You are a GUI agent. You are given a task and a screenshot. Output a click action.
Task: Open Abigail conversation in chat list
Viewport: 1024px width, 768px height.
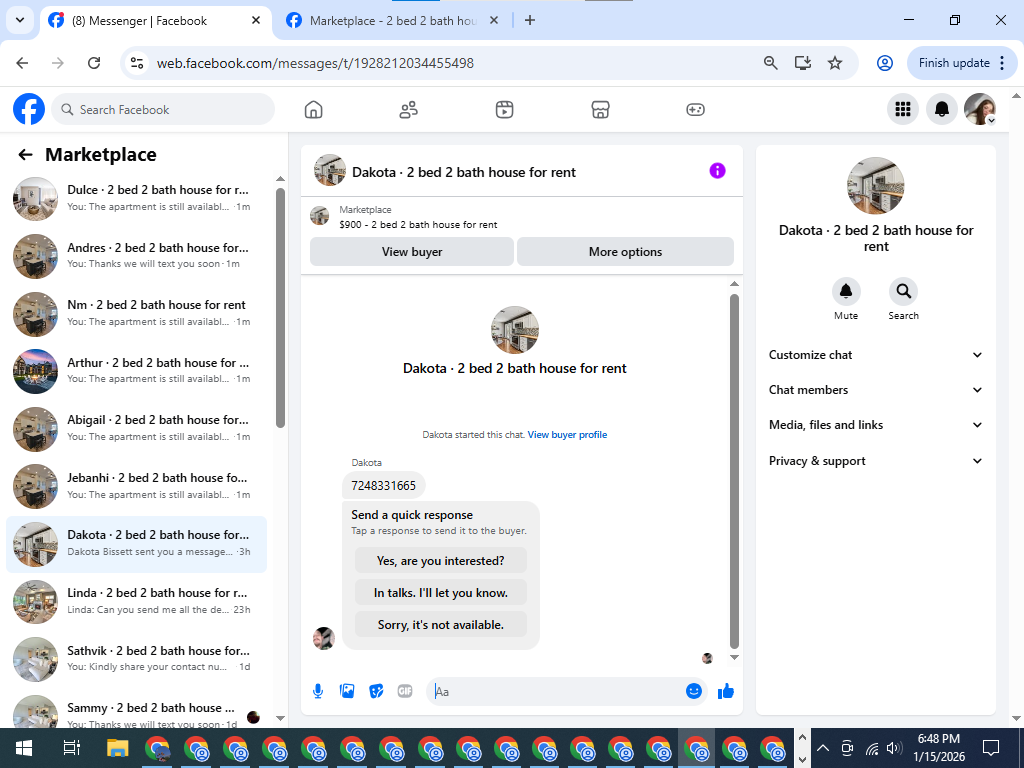[x=136, y=428]
